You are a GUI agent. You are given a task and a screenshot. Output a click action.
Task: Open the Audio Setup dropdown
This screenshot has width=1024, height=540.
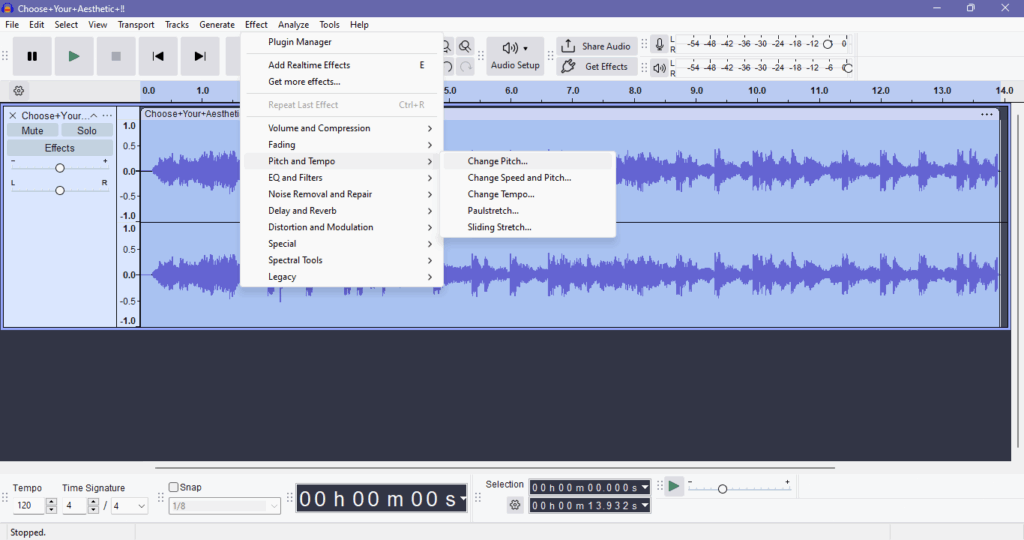pos(515,57)
